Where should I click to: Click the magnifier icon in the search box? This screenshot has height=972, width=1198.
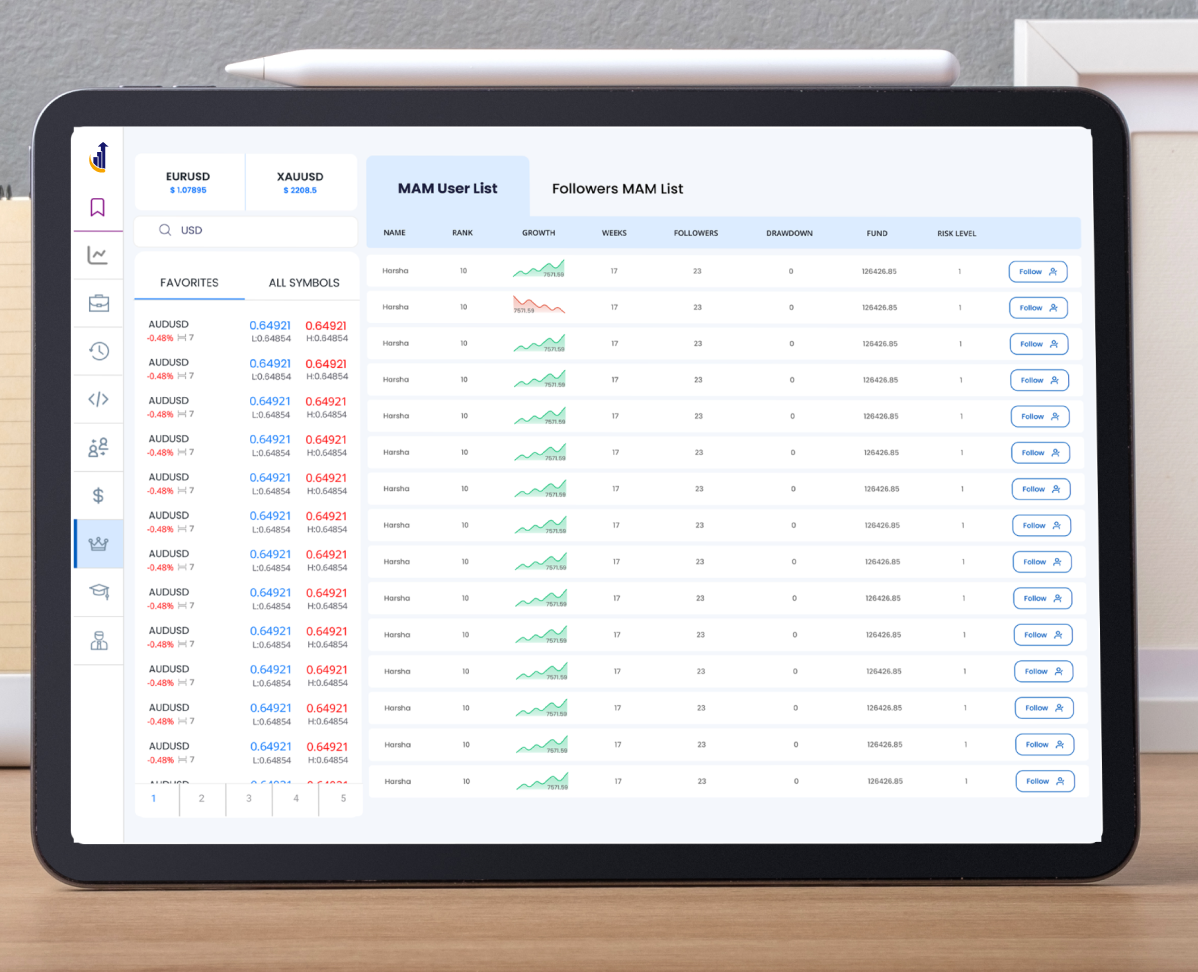pyautogui.click(x=165, y=230)
